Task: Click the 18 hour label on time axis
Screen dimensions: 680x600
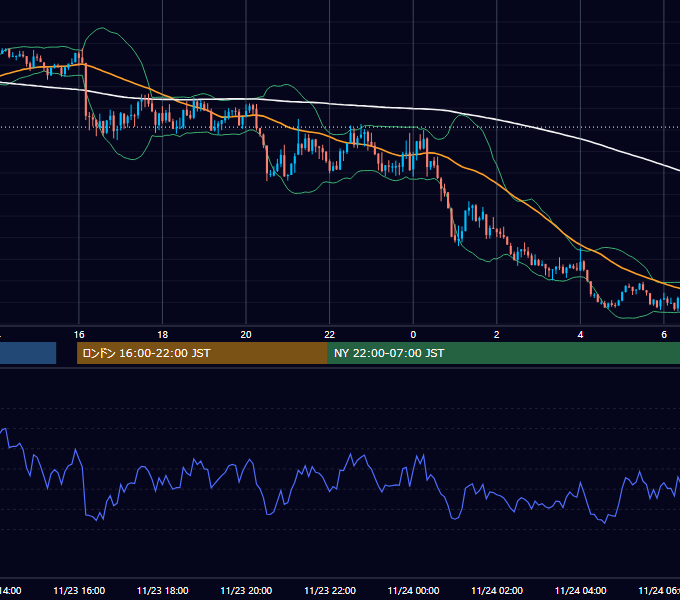Action: pos(163,335)
